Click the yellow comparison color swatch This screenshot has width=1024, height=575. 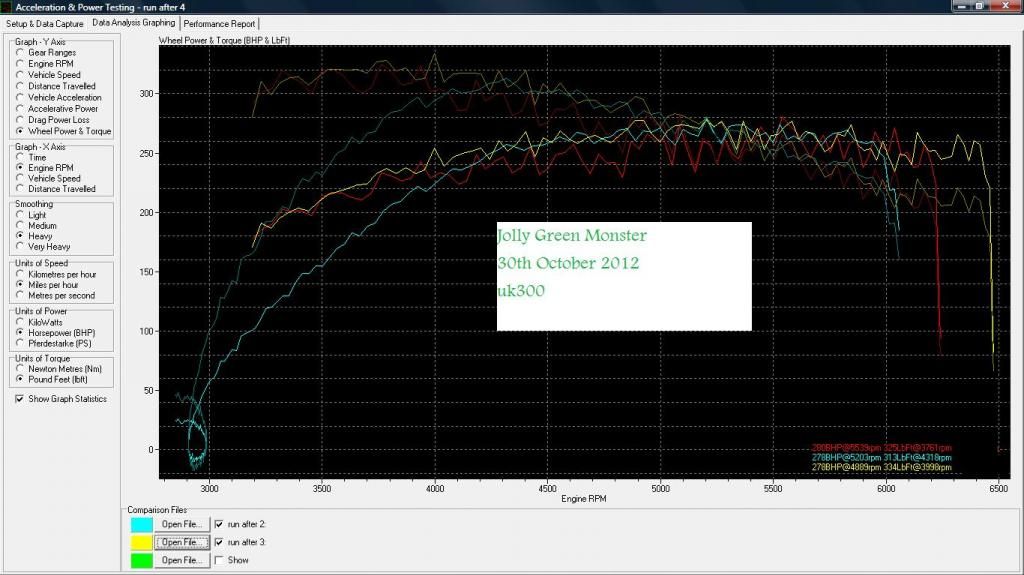(141, 542)
